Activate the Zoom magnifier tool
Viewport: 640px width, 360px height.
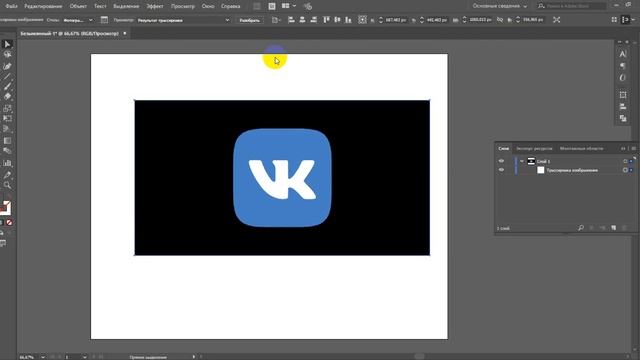pyautogui.click(x=7, y=185)
